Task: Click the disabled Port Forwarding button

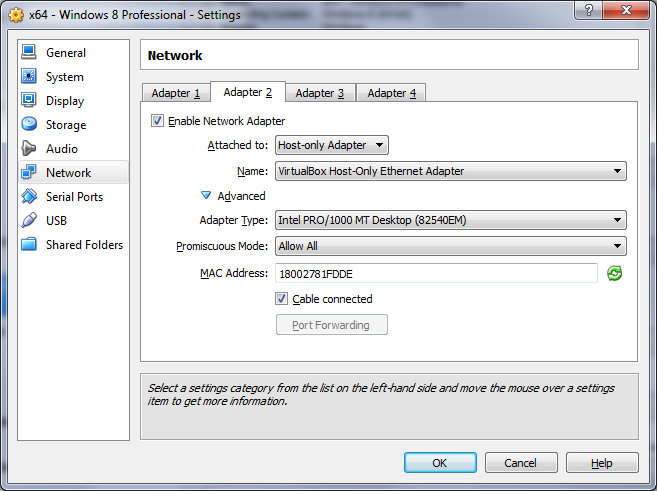Action: click(331, 325)
